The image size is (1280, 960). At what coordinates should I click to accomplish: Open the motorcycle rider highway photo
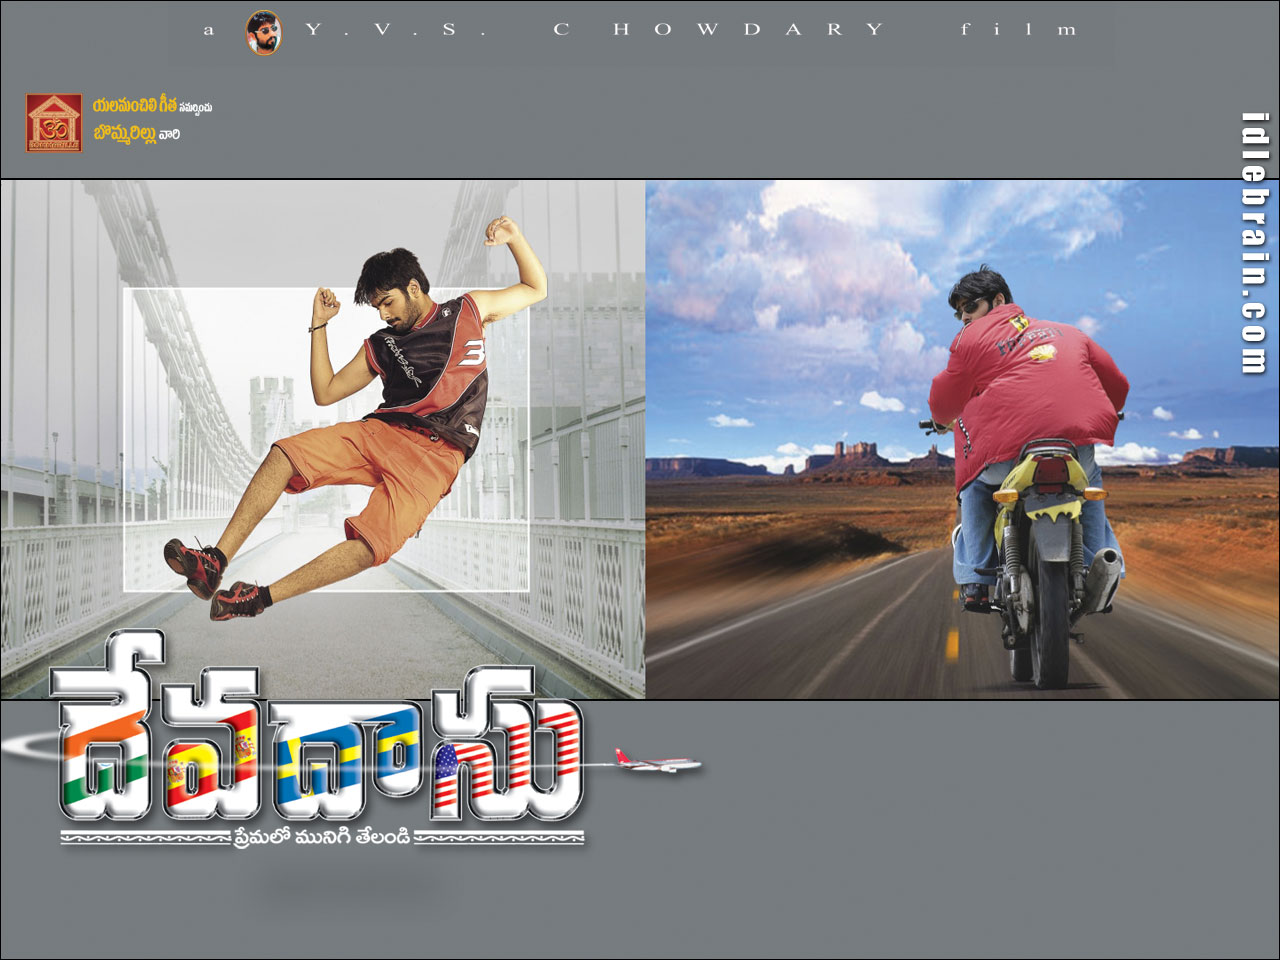(x=962, y=439)
